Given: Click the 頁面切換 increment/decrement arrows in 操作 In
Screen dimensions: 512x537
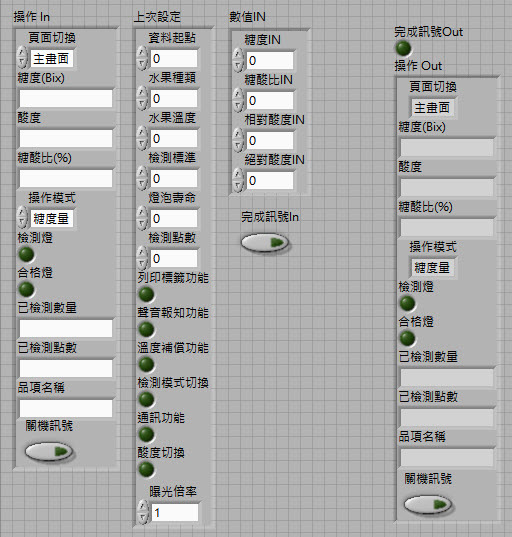Looking at the screenshot, I should pos(22,57).
